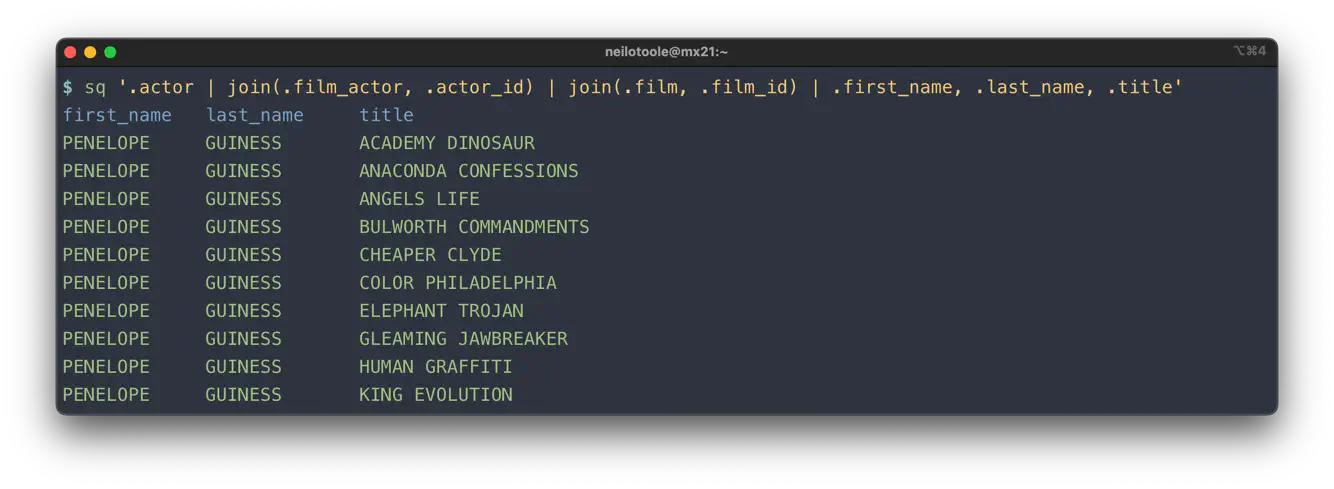The image size is (1334, 489).
Task: Click the KING EVOLUTION film title
Action: click(x=435, y=395)
